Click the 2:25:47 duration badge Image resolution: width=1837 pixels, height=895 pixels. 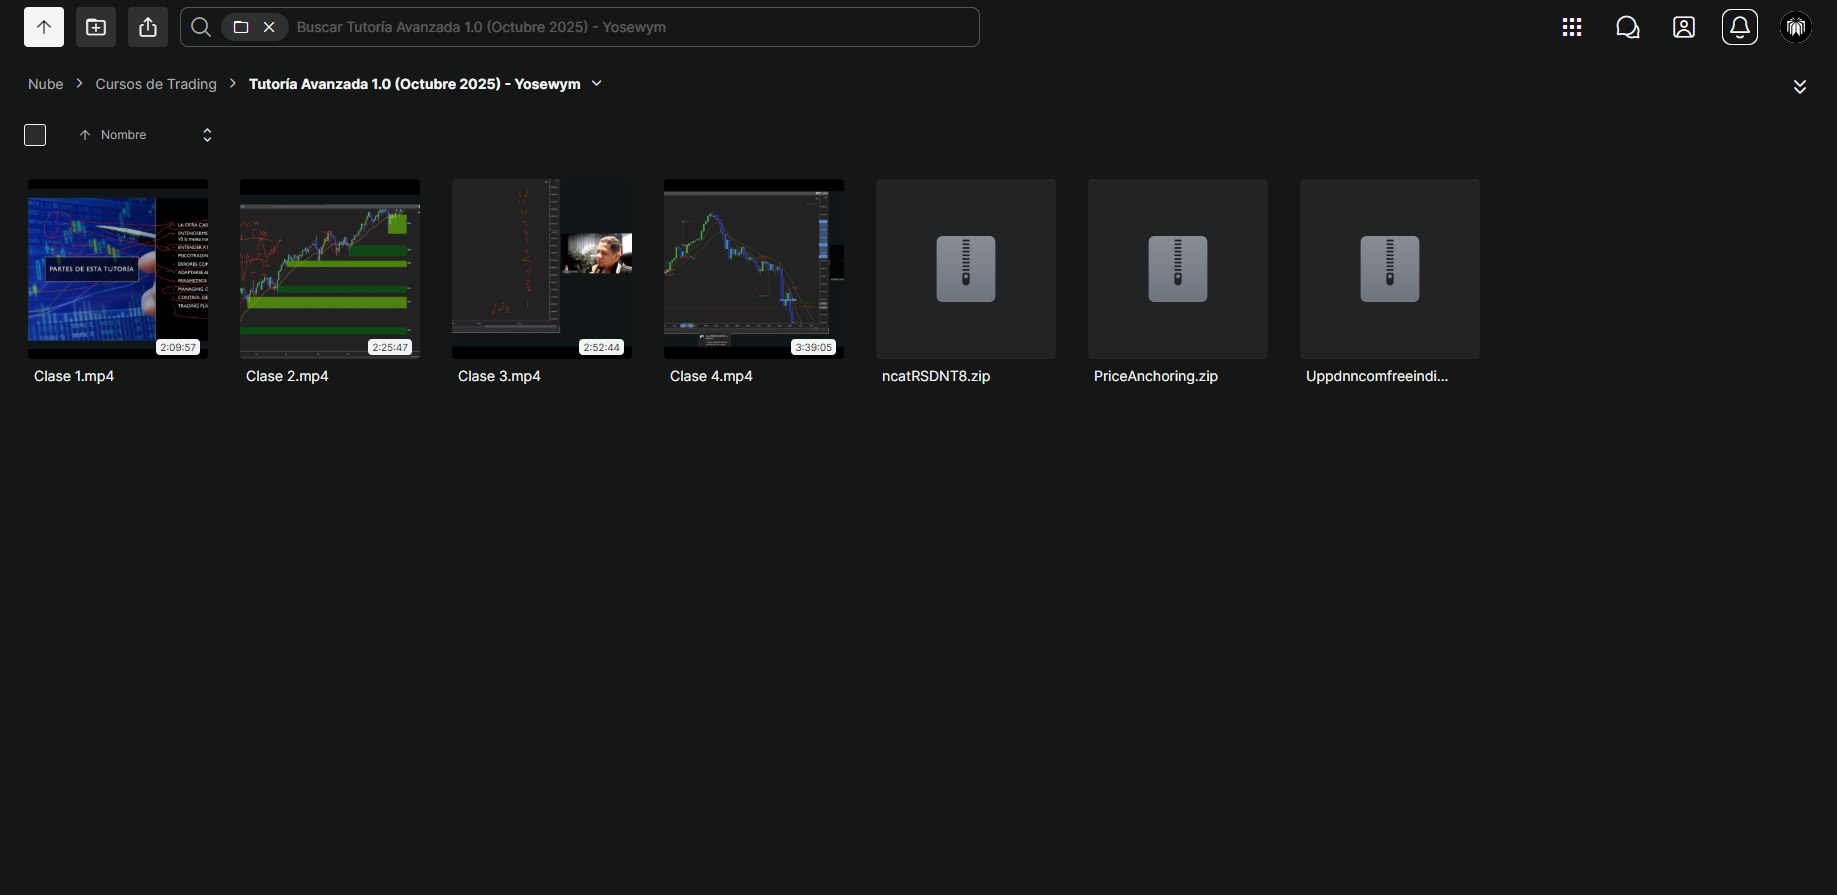tap(390, 347)
